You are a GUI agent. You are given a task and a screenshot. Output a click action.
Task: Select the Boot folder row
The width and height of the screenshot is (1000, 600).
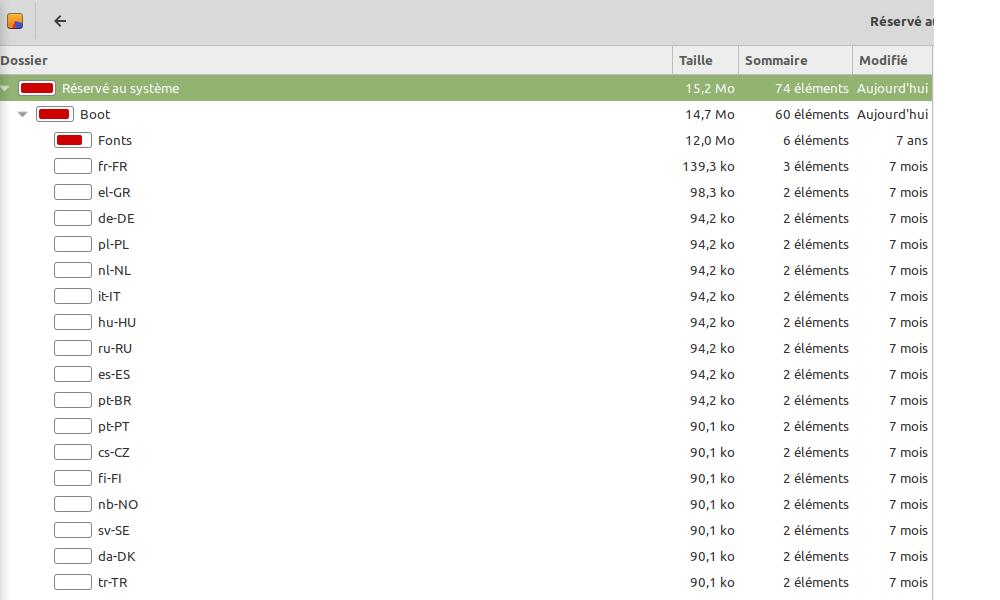466,115
